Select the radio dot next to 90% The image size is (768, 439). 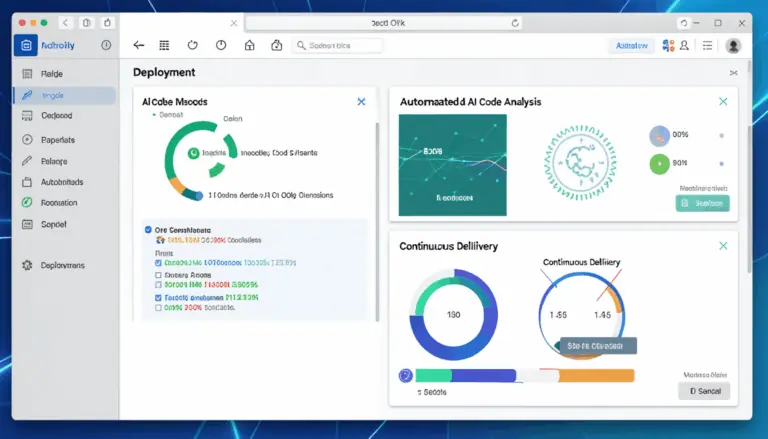[721, 164]
